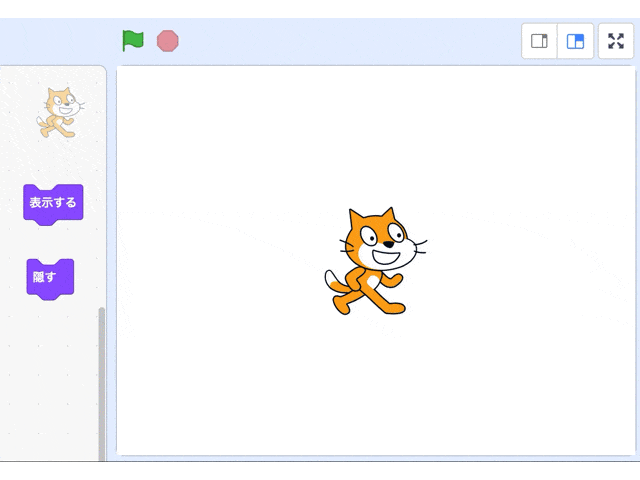Select the 隠す hide block
Screen dimensions: 640x480
pyautogui.click(x=50, y=279)
